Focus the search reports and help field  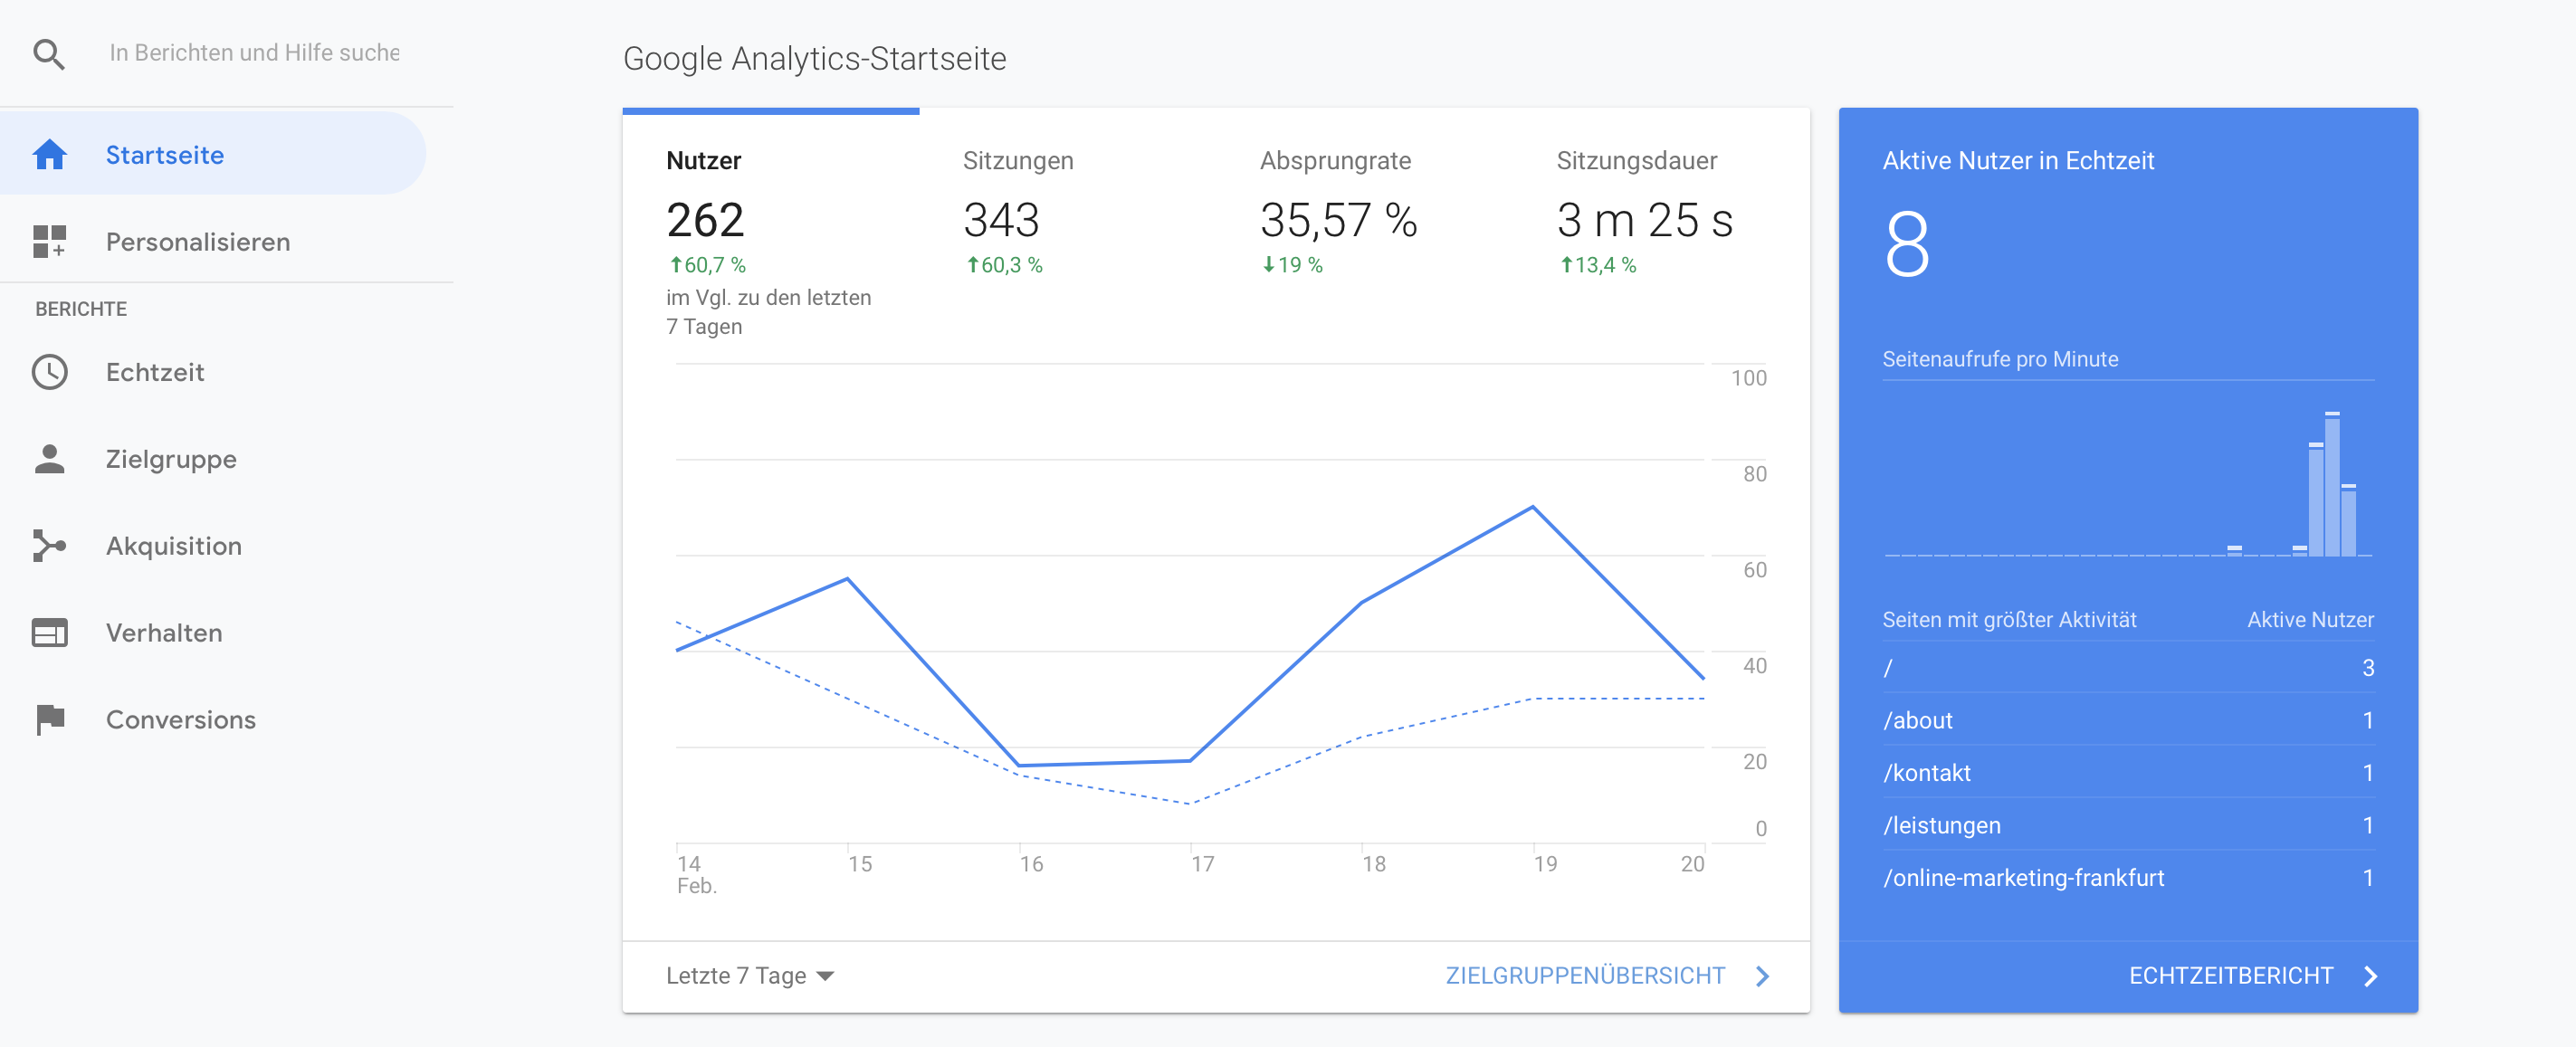[x=254, y=53]
